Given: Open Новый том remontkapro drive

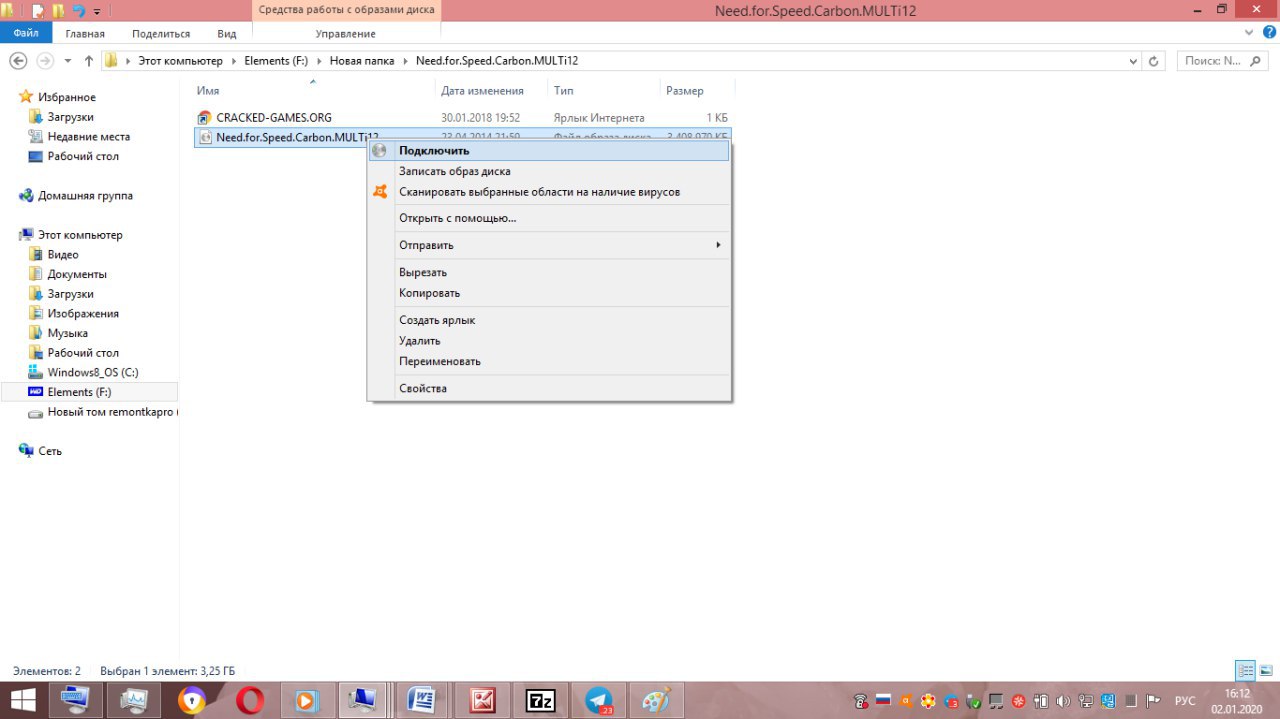Looking at the screenshot, I should pos(104,412).
